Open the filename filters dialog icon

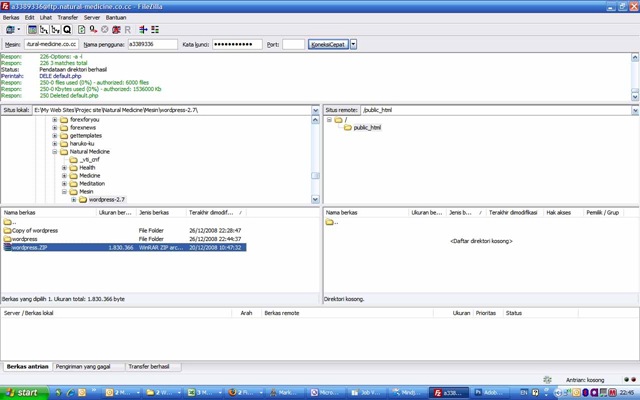click(143, 29)
